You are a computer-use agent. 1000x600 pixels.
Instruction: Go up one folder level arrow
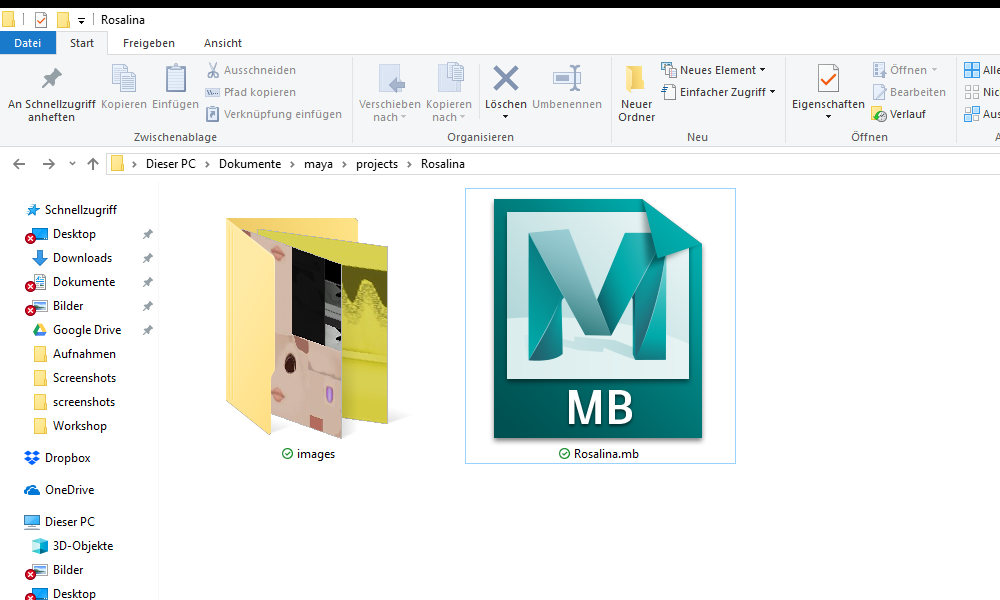(92, 164)
